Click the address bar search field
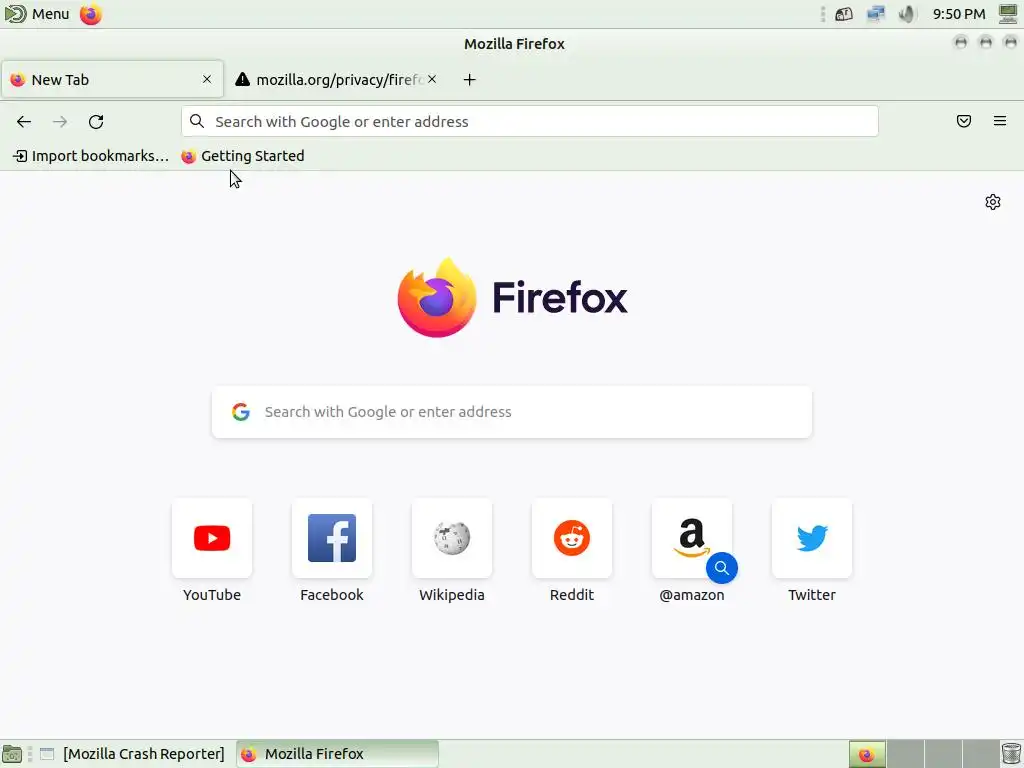 (530, 121)
